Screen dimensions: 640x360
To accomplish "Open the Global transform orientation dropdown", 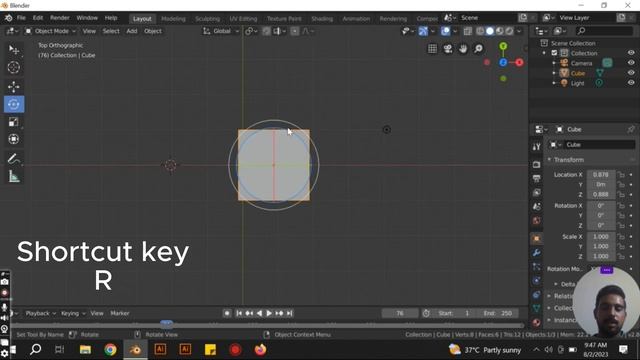I will click(221, 31).
